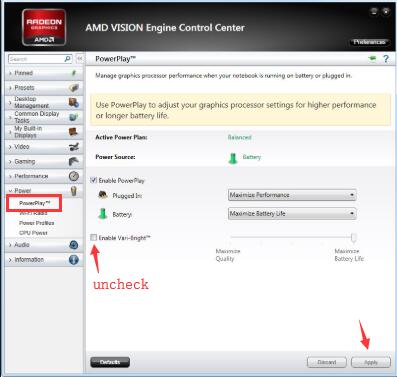Click the Presets sidebar icon

[x=74, y=88]
